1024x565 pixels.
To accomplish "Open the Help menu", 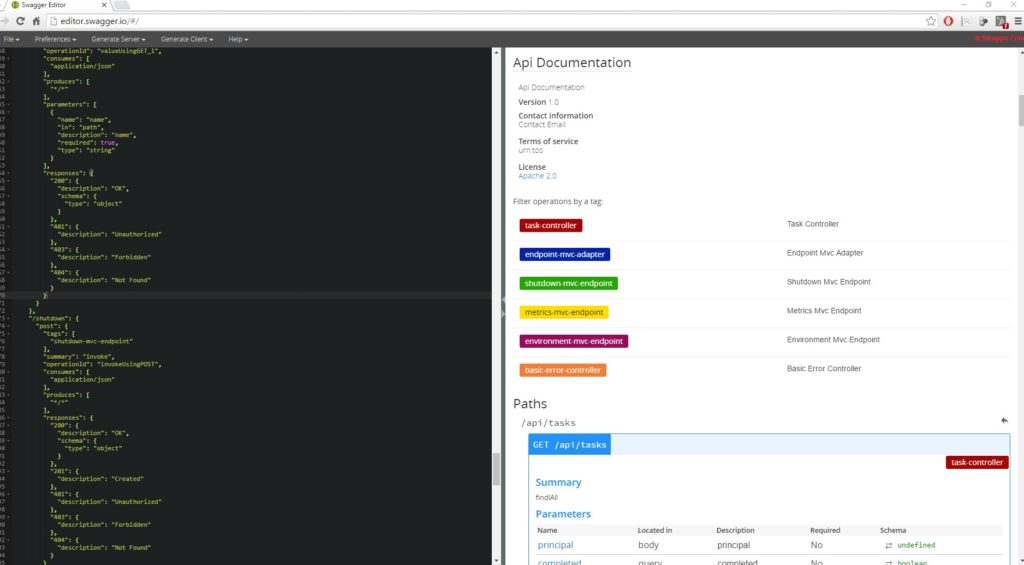I will (238, 39).
